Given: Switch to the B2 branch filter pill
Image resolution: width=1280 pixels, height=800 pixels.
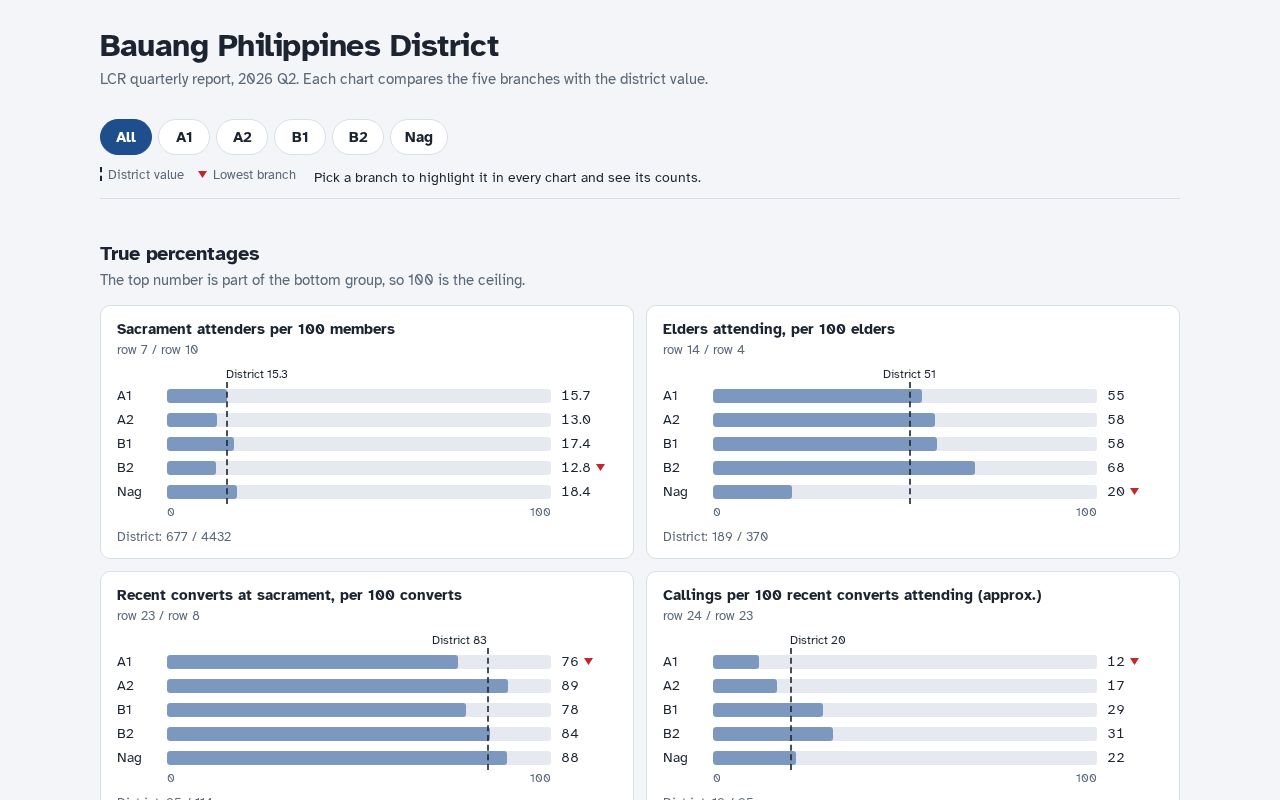Looking at the screenshot, I should tap(358, 137).
